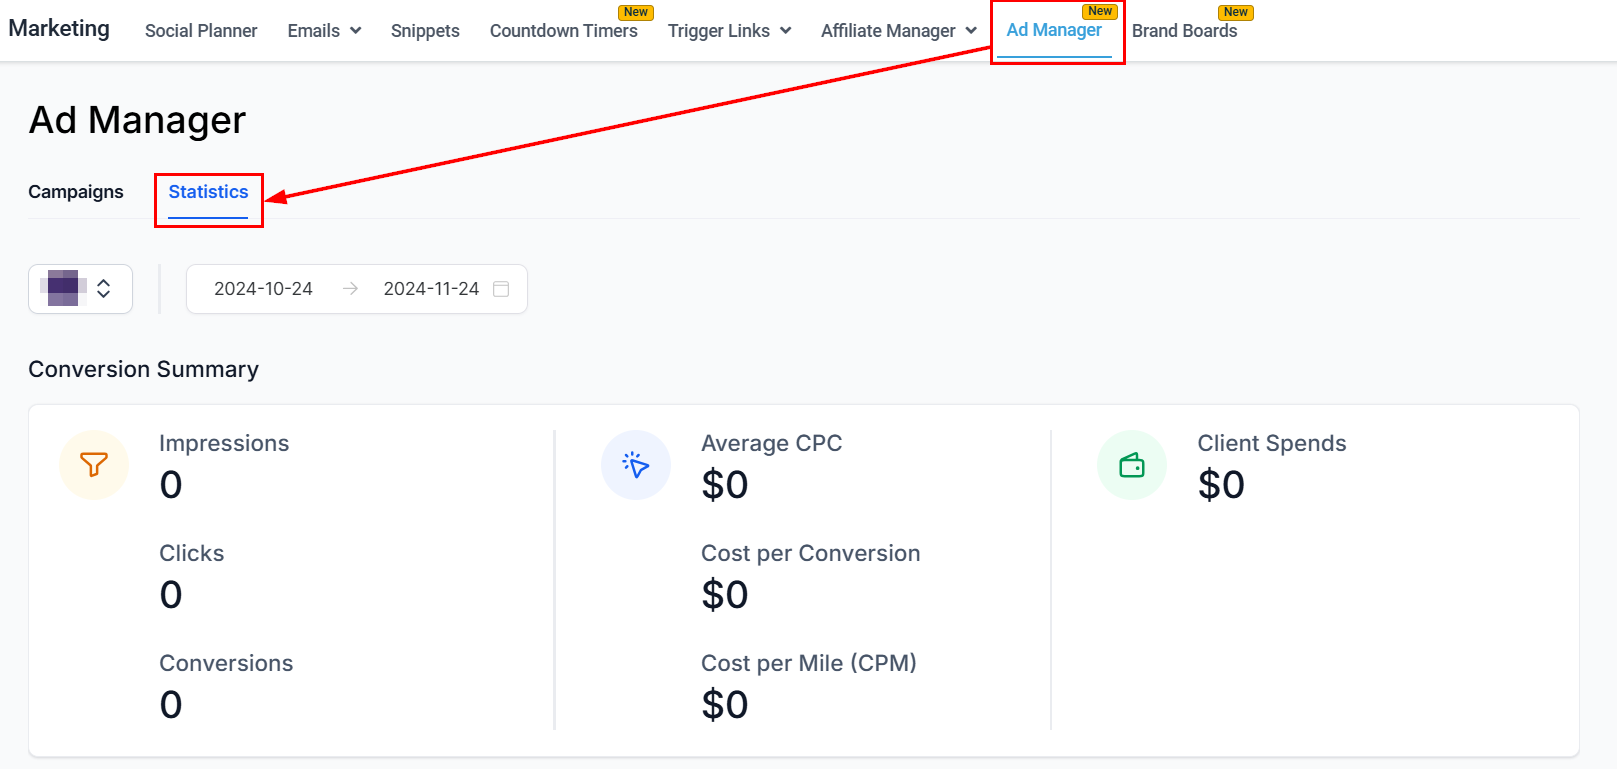The height and width of the screenshot is (769, 1617).
Task: Go to Snippets section
Action: point(425,31)
